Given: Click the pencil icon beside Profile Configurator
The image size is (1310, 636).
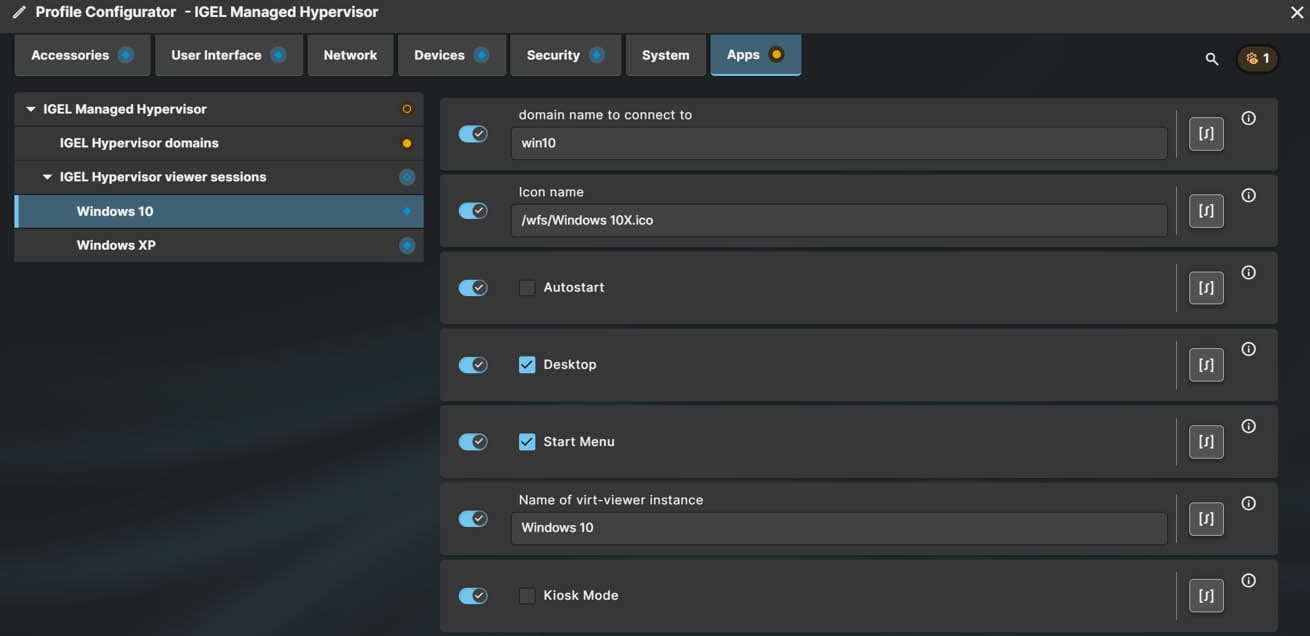Looking at the screenshot, I should [19, 13].
